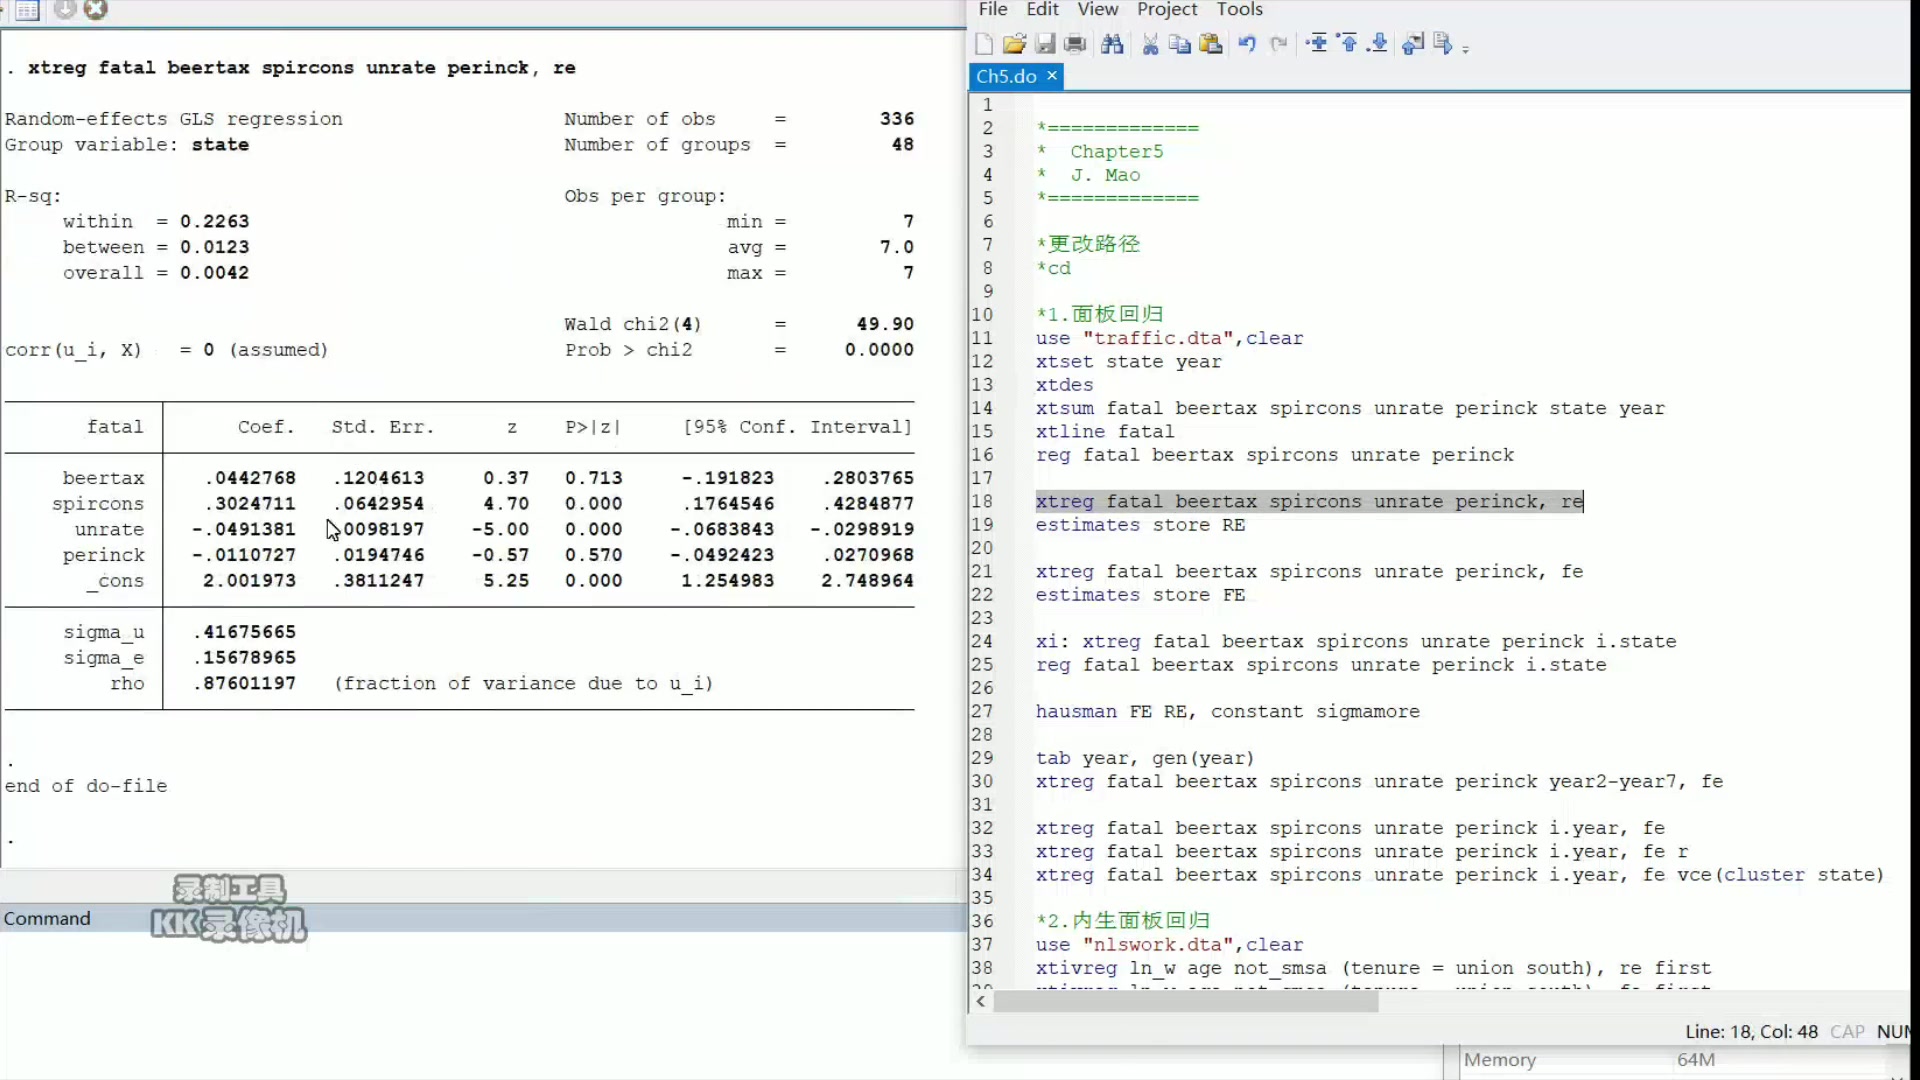Open the File menu in do-file editor
This screenshot has width=1920, height=1080.
[993, 9]
